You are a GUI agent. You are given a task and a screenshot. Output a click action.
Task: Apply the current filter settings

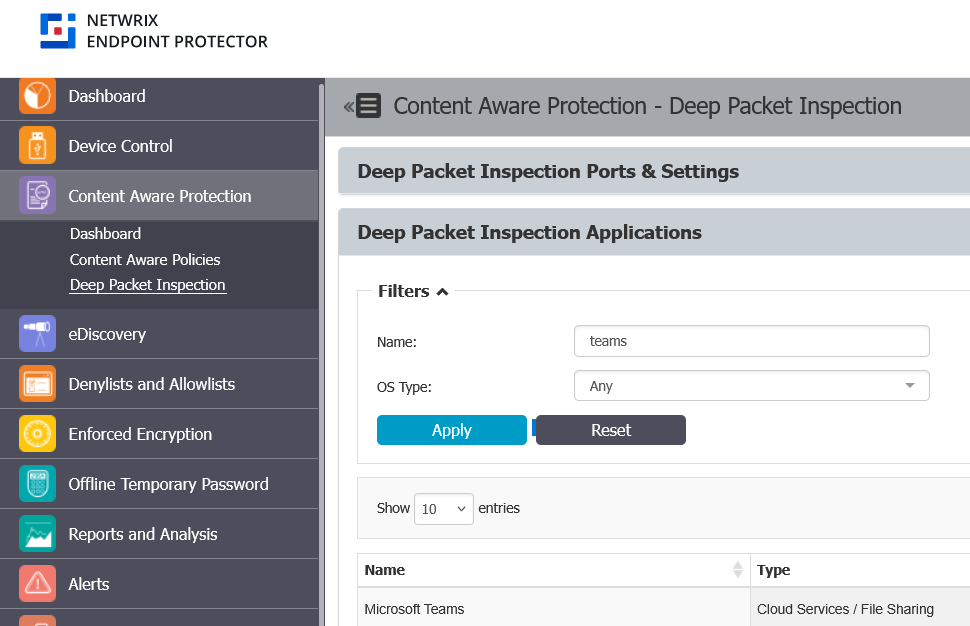coord(451,429)
